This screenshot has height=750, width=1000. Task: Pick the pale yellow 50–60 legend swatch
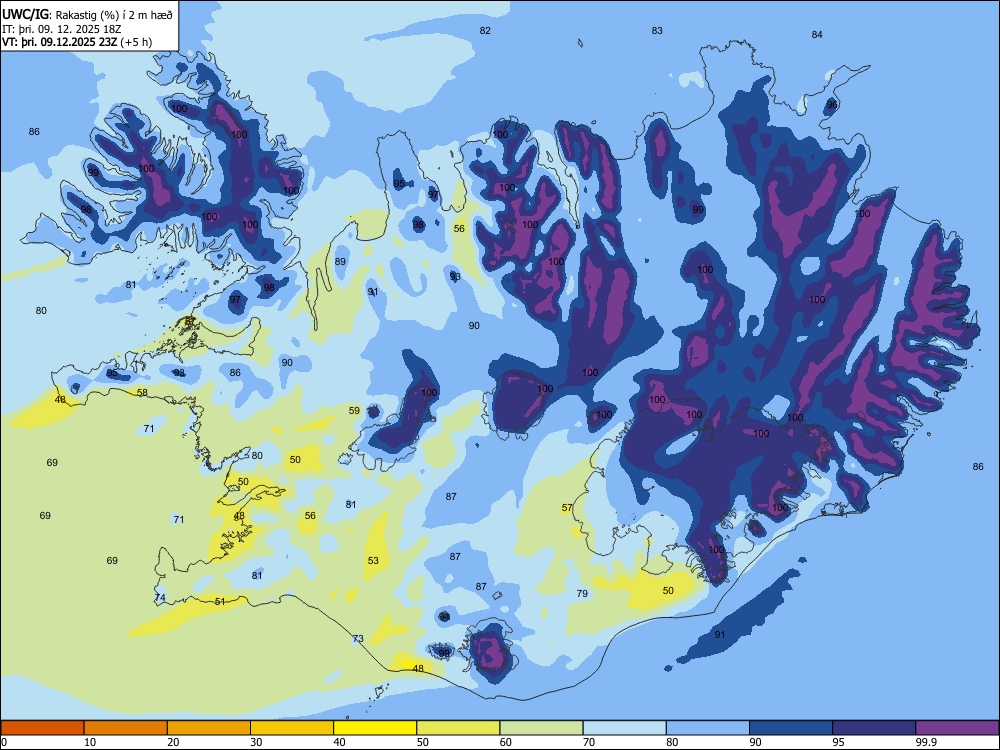point(459,728)
